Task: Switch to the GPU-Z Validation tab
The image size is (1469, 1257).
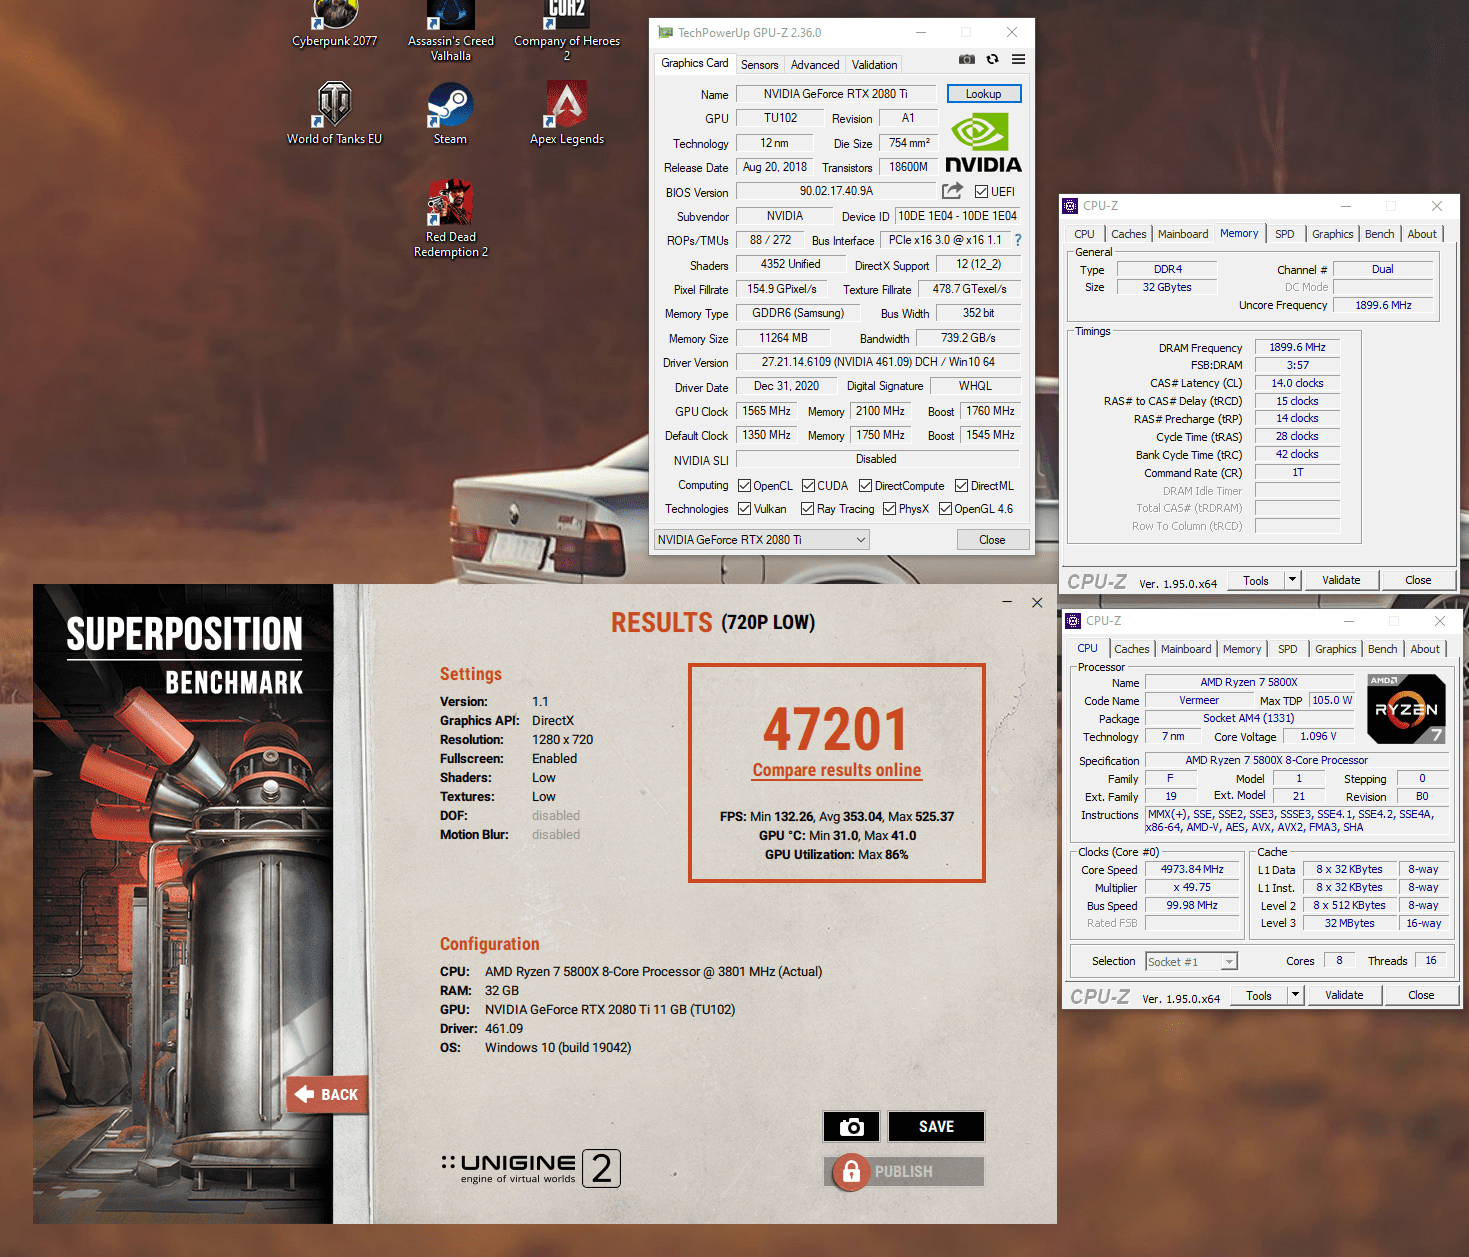Action: pyautogui.click(x=874, y=65)
